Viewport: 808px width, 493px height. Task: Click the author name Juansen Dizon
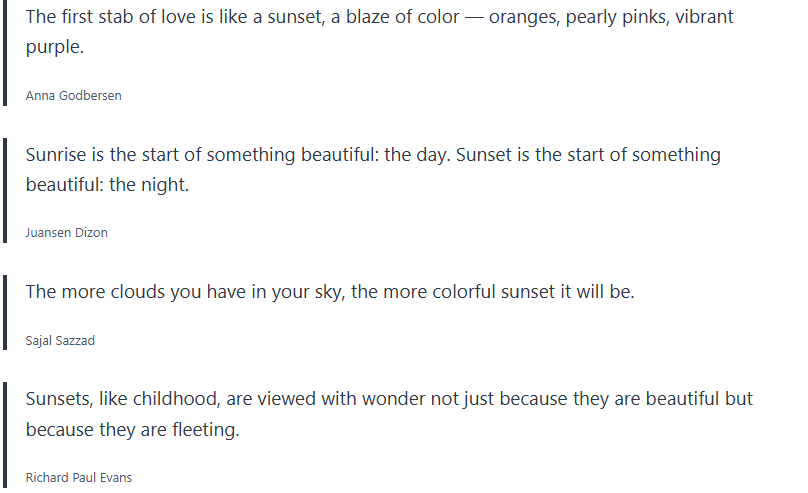[x=66, y=233]
